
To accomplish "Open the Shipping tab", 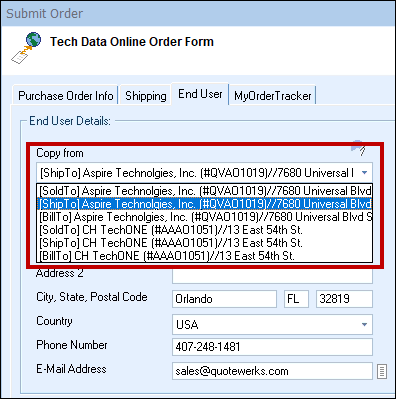I will (x=146, y=96).
